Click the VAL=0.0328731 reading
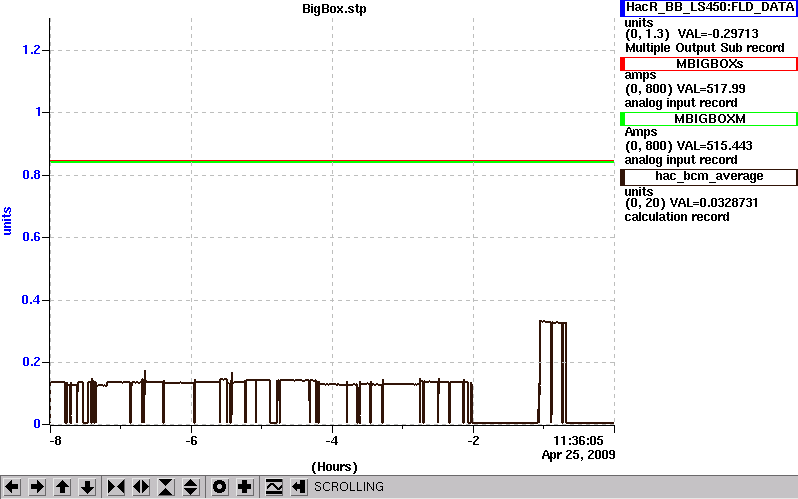 [714, 203]
